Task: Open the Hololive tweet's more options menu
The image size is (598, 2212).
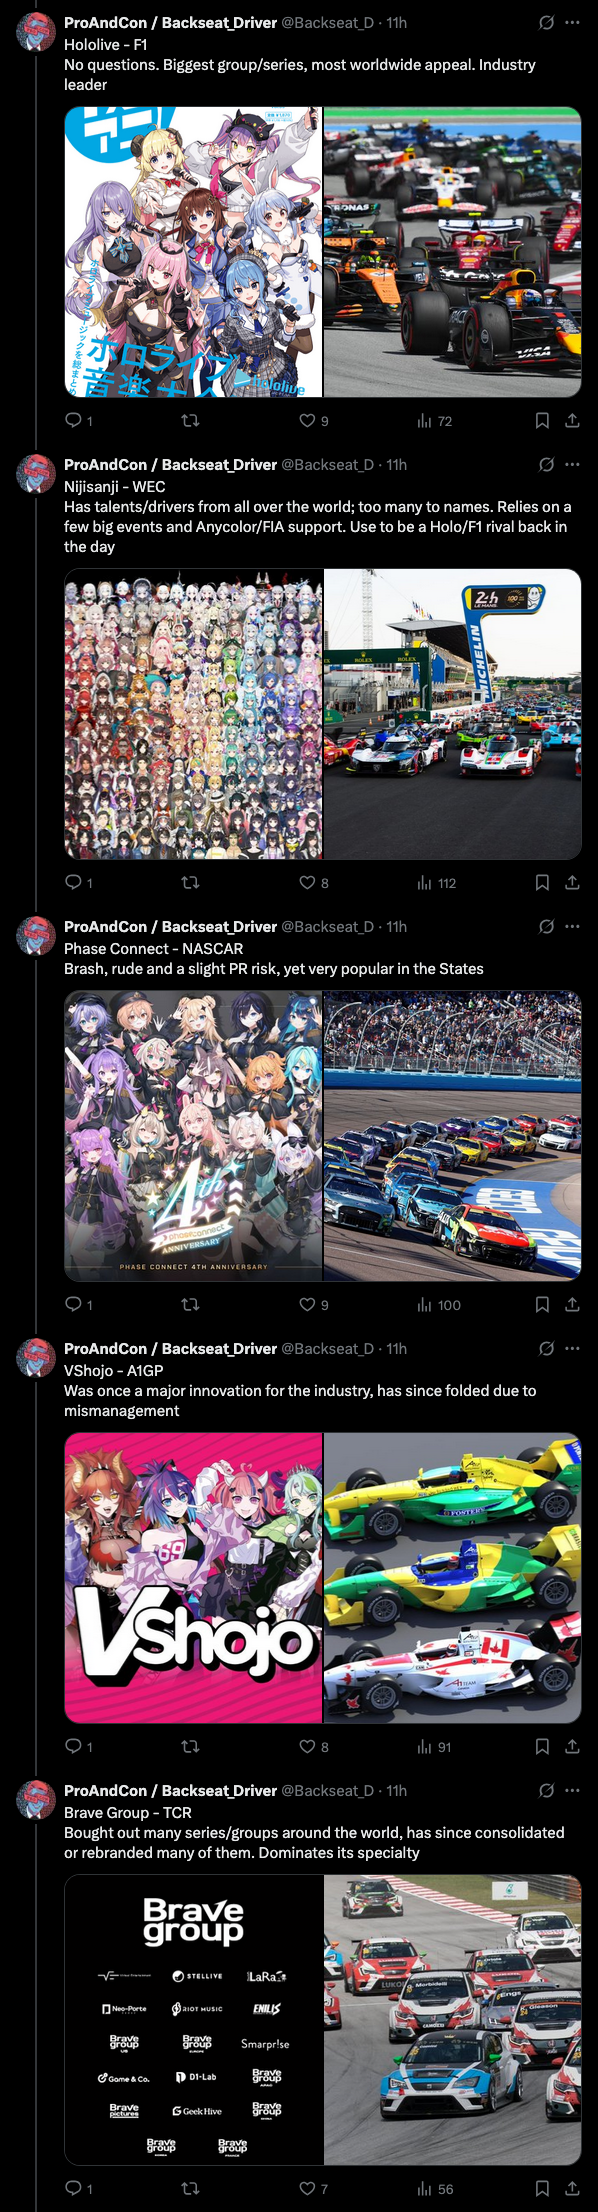Action: [x=572, y=22]
